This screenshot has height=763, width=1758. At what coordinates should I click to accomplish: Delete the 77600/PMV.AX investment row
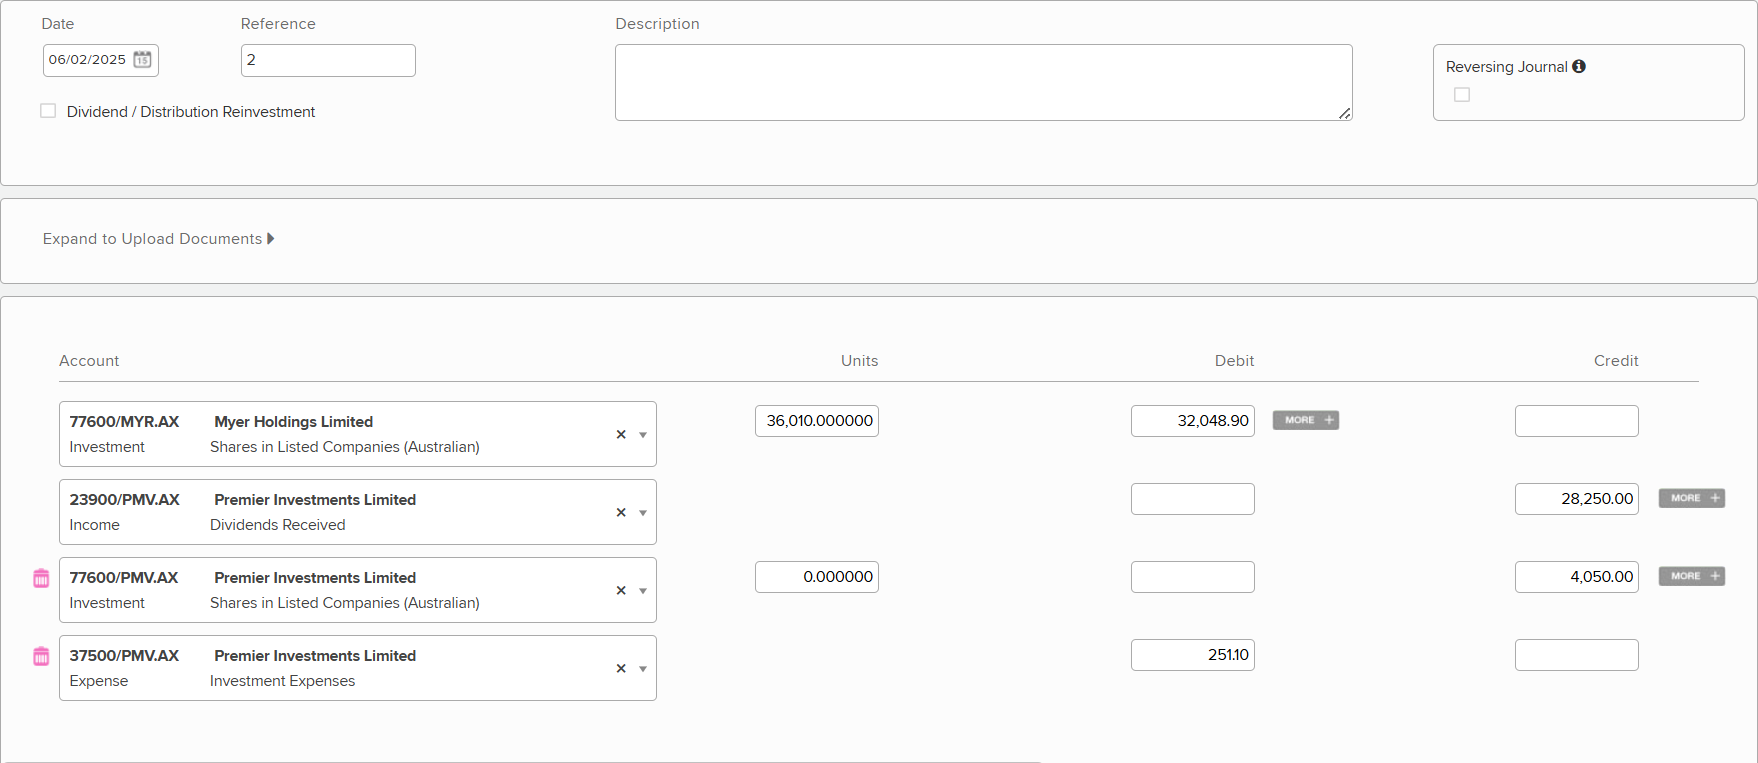41,578
